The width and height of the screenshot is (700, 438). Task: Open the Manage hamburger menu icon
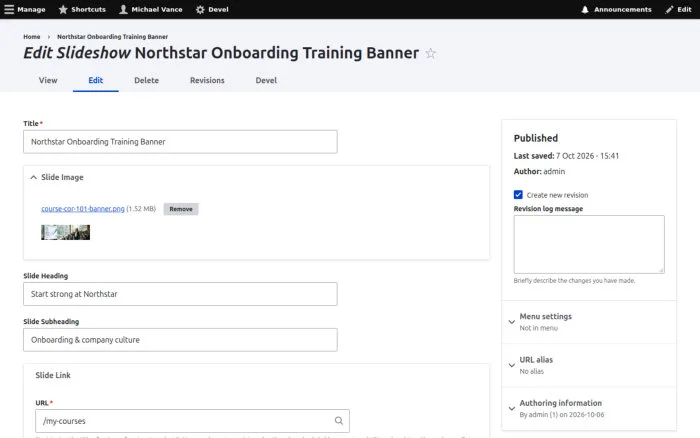9,9
